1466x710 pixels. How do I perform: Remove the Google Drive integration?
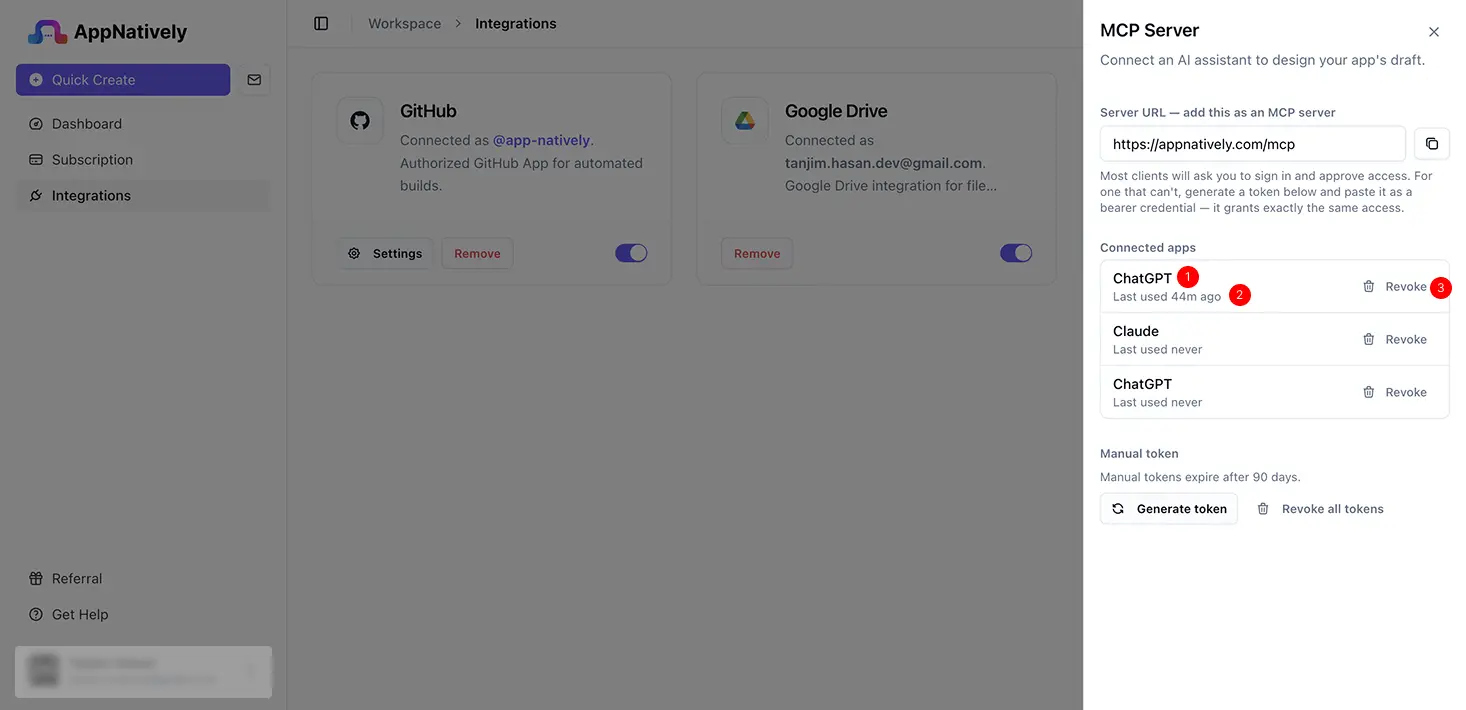point(757,254)
